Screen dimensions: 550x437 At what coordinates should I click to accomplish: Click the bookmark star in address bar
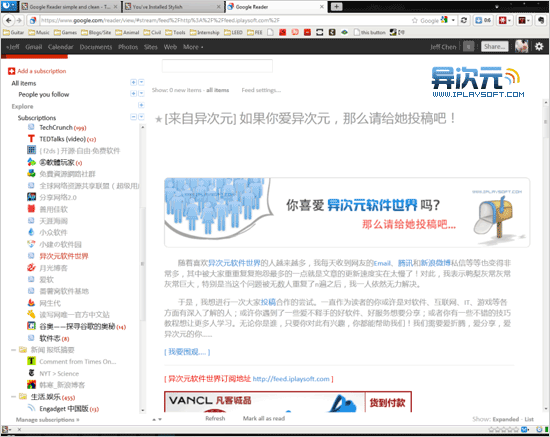tap(415, 20)
